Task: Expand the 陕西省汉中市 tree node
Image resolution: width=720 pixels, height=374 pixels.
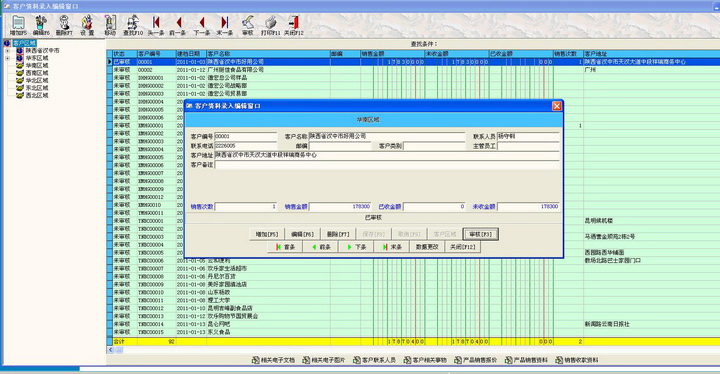Action: 7,51
